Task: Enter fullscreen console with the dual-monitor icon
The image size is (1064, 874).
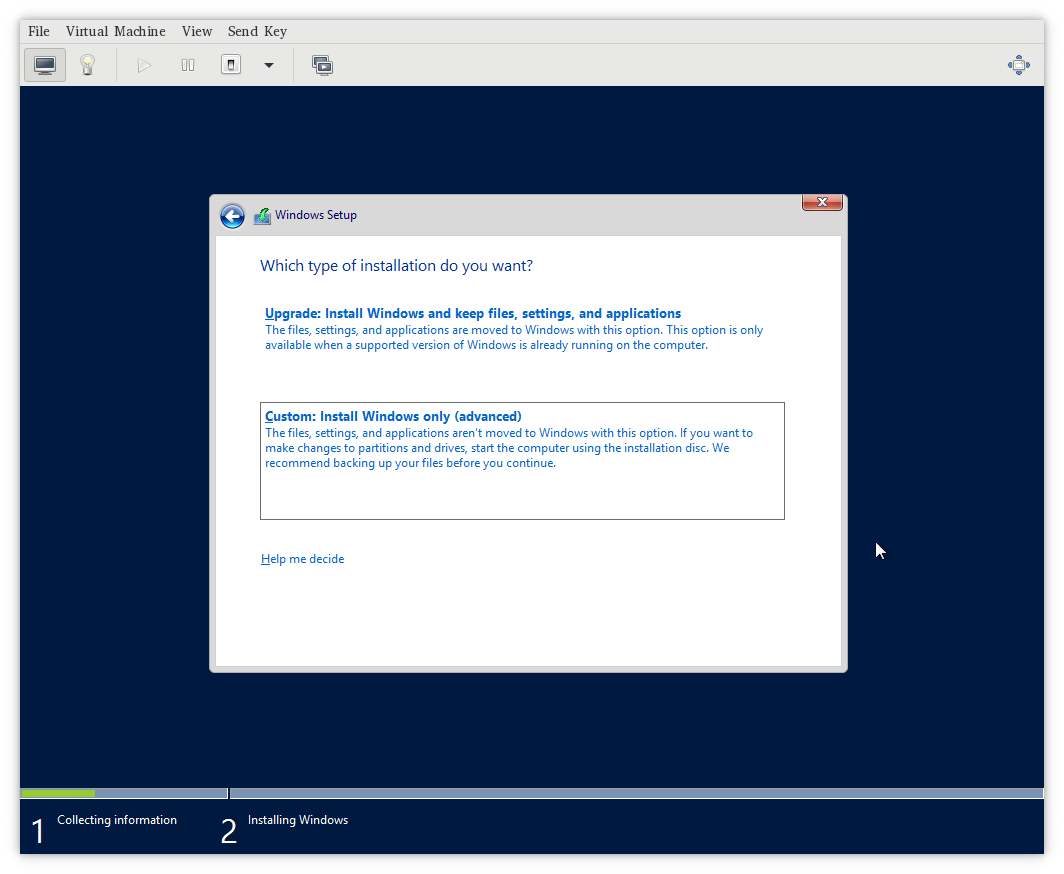Action: pyautogui.click(x=322, y=64)
